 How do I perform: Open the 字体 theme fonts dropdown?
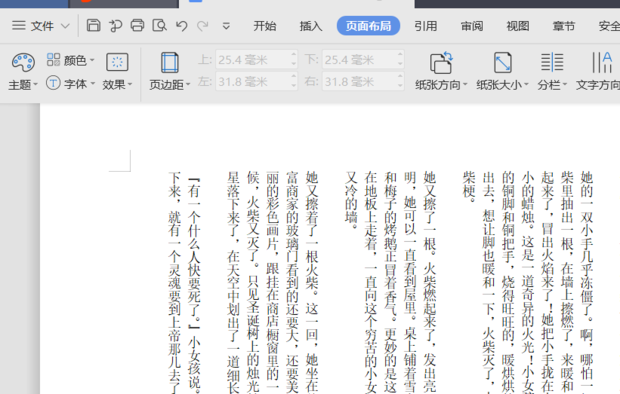pos(70,83)
